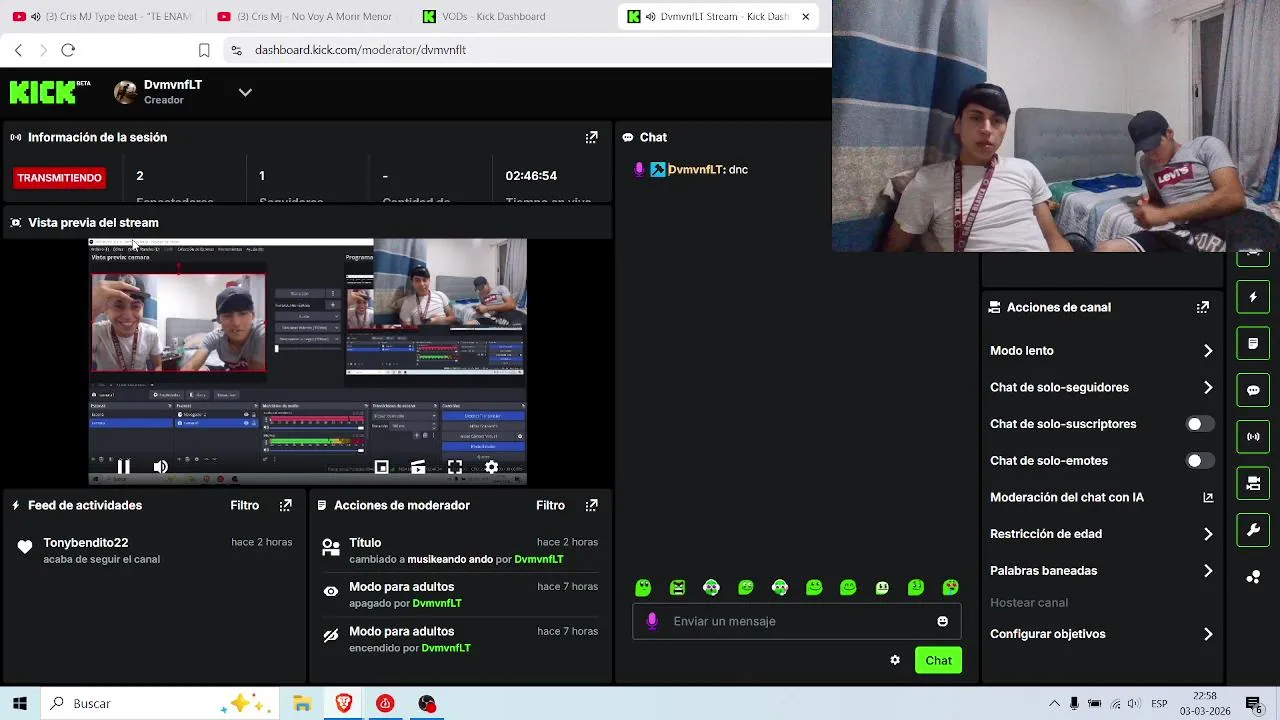Click the browser address bar URL
This screenshot has height=720, width=1280.
[x=360, y=50]
